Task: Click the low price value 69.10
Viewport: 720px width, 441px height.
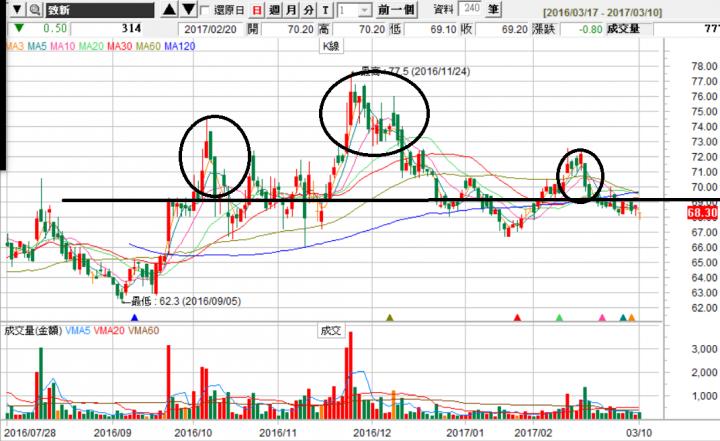Action: click(x=430, y=29)
